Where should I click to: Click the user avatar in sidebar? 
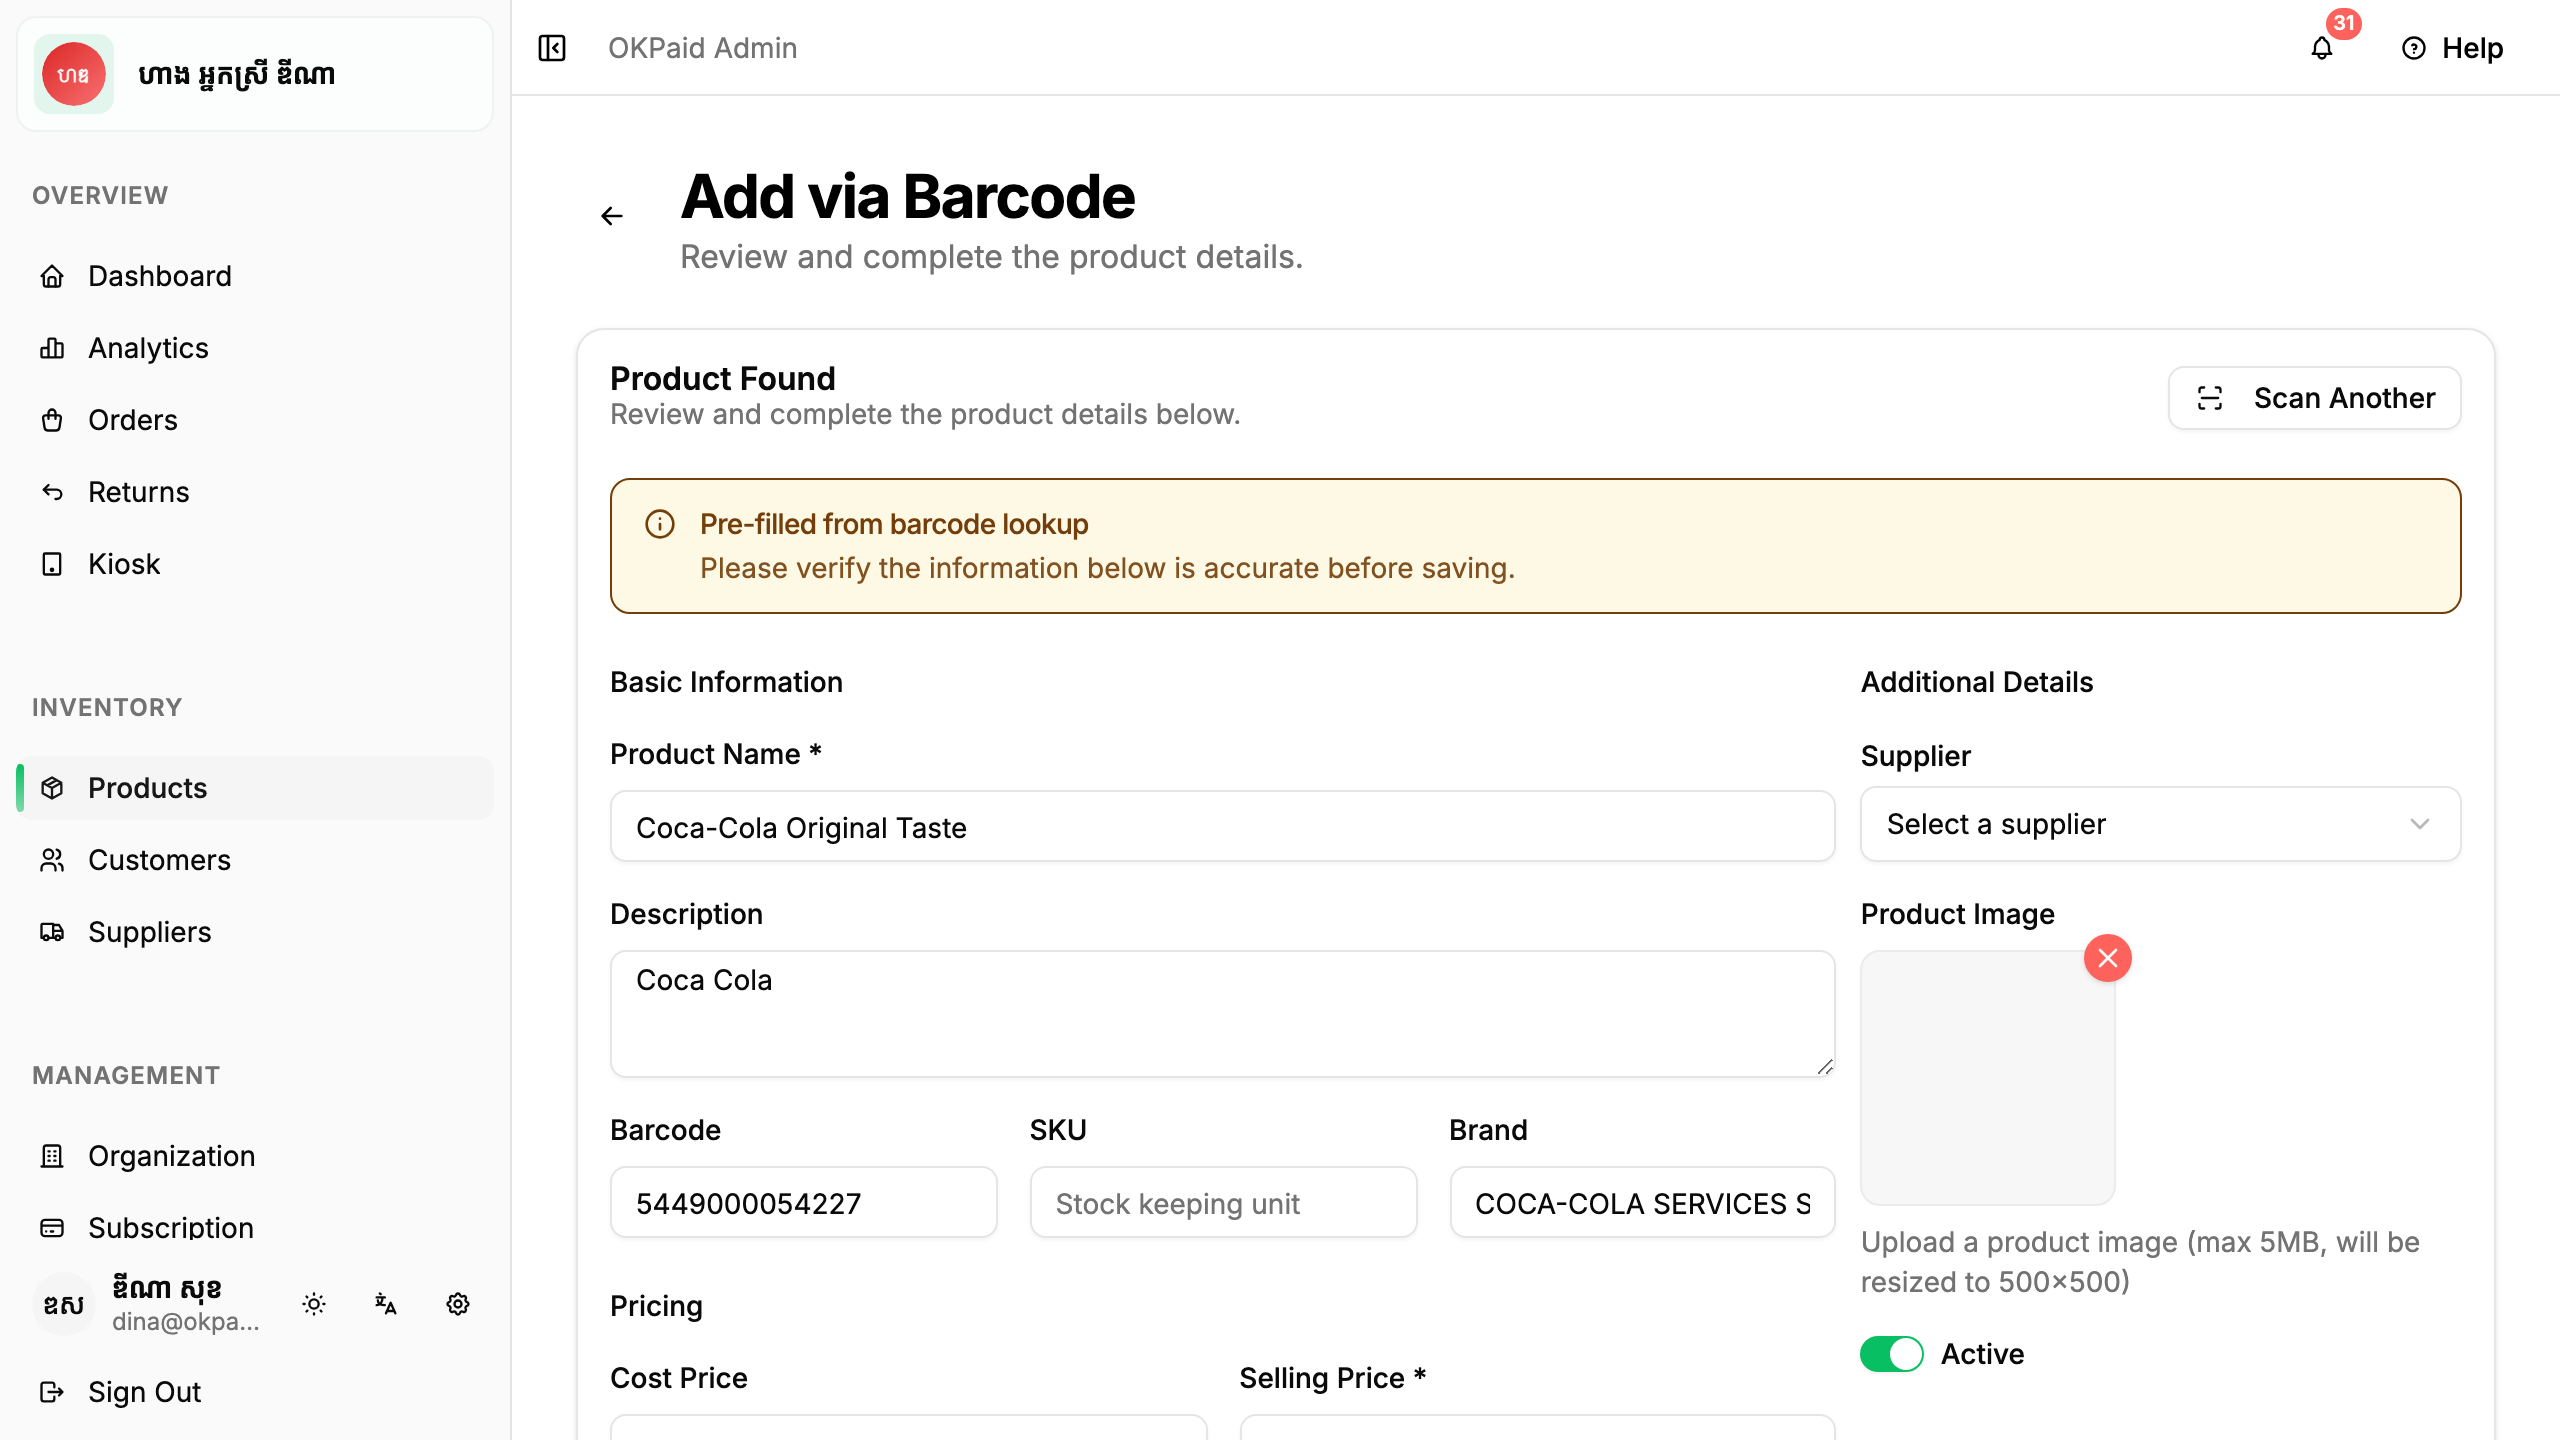[x=64, y=1304]
